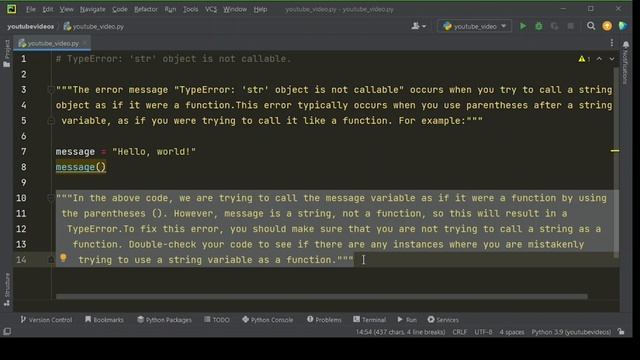The image size is (640, 360).
Task: Change the UTF-8 file encoding
Action: (483, 332)
